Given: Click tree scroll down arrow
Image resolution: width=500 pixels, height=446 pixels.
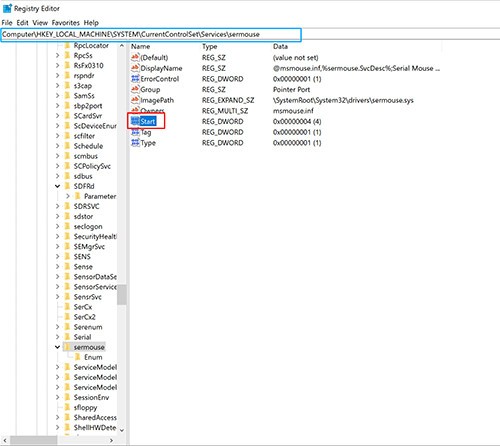Looking at the screenshot, I should click(x=122, y=430).
